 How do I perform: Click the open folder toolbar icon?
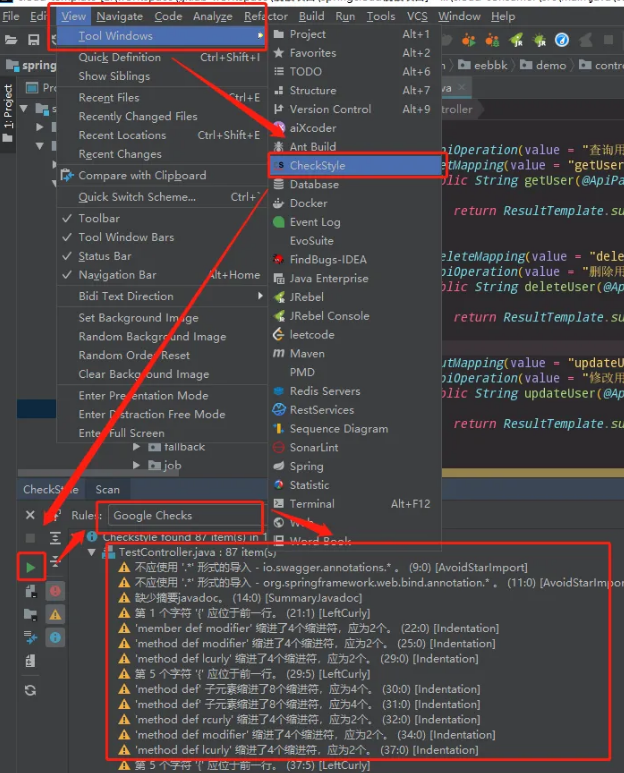point(11,40)
